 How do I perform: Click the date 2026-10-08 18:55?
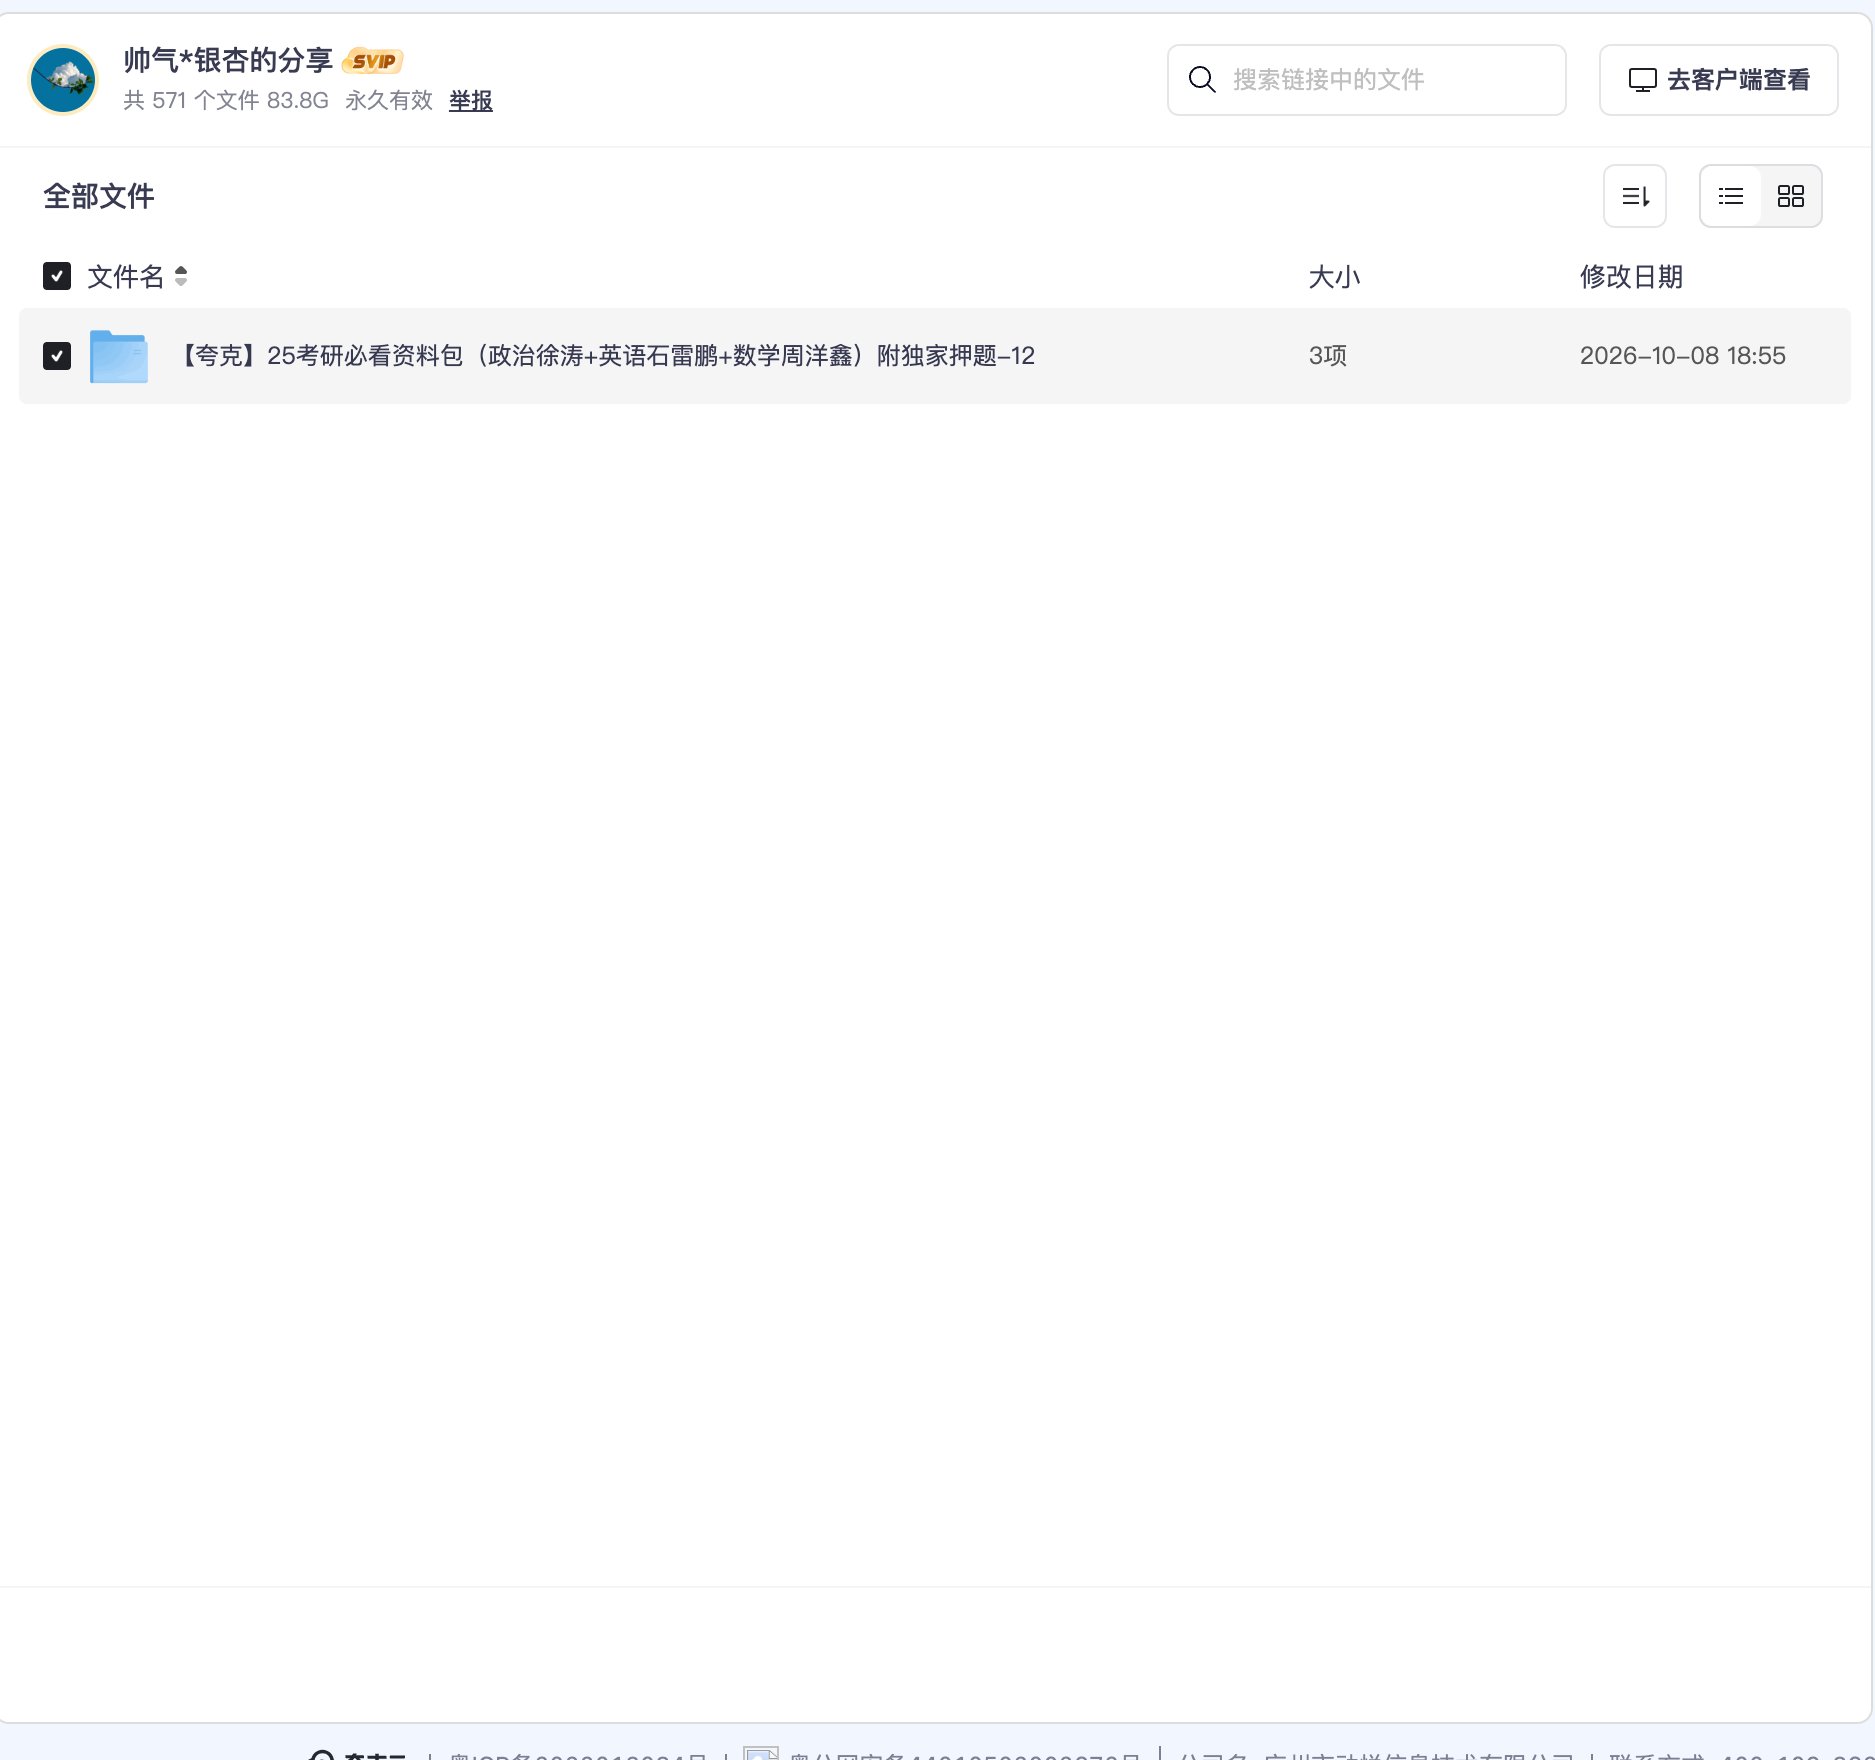1682,356
